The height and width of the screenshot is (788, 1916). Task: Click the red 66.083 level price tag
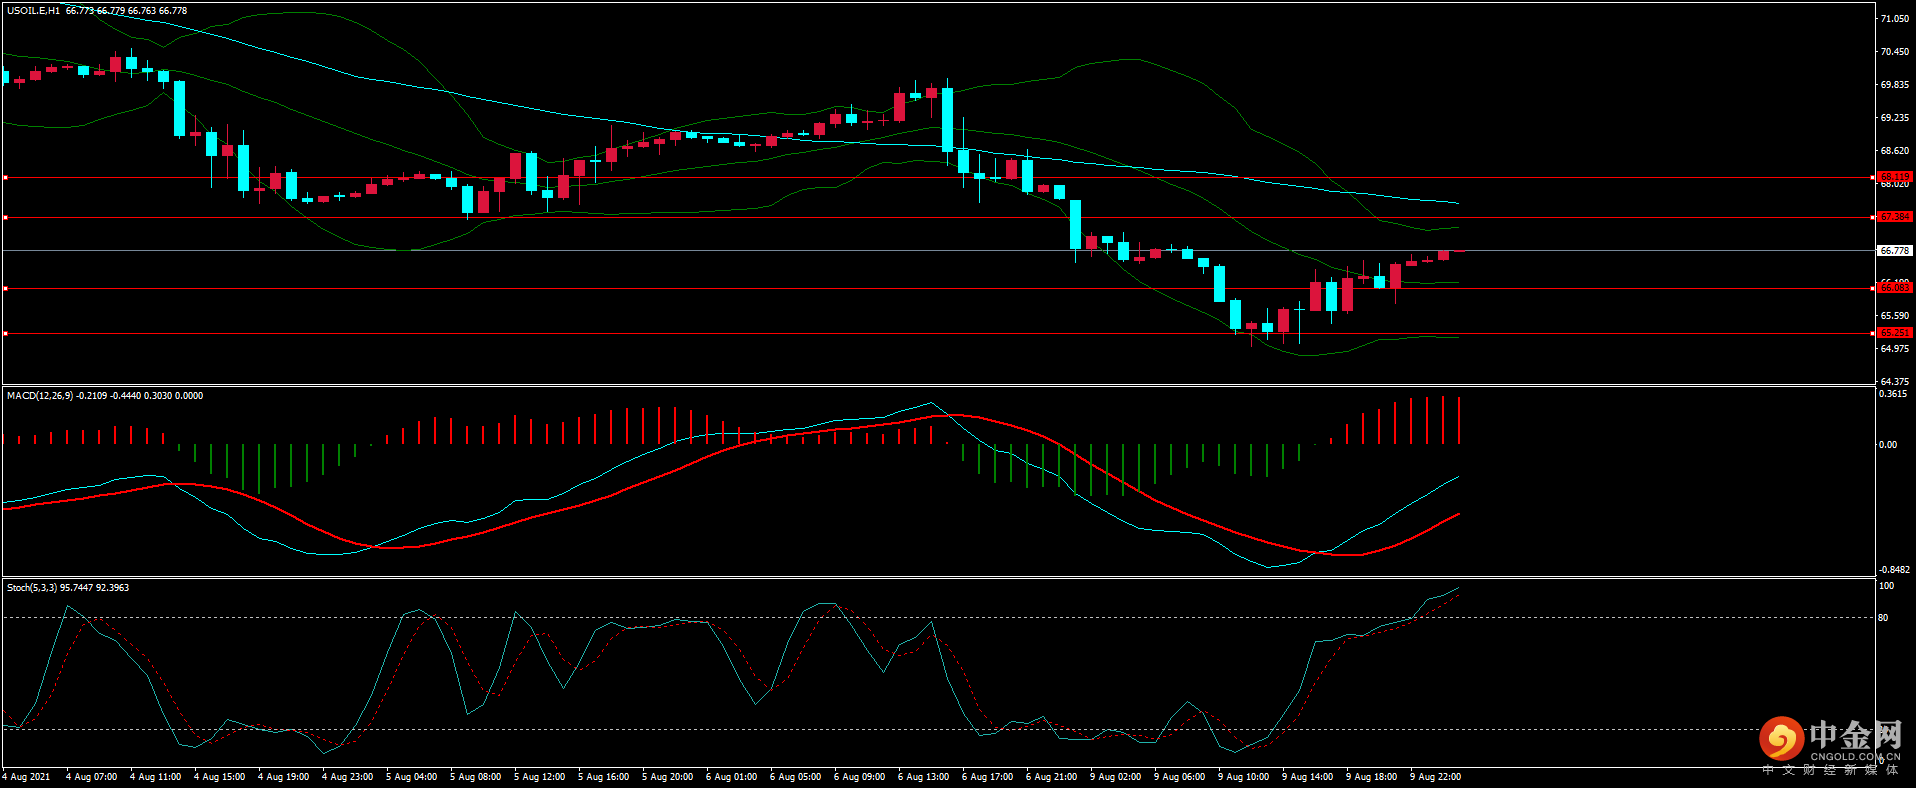(x=1895, y=288)
